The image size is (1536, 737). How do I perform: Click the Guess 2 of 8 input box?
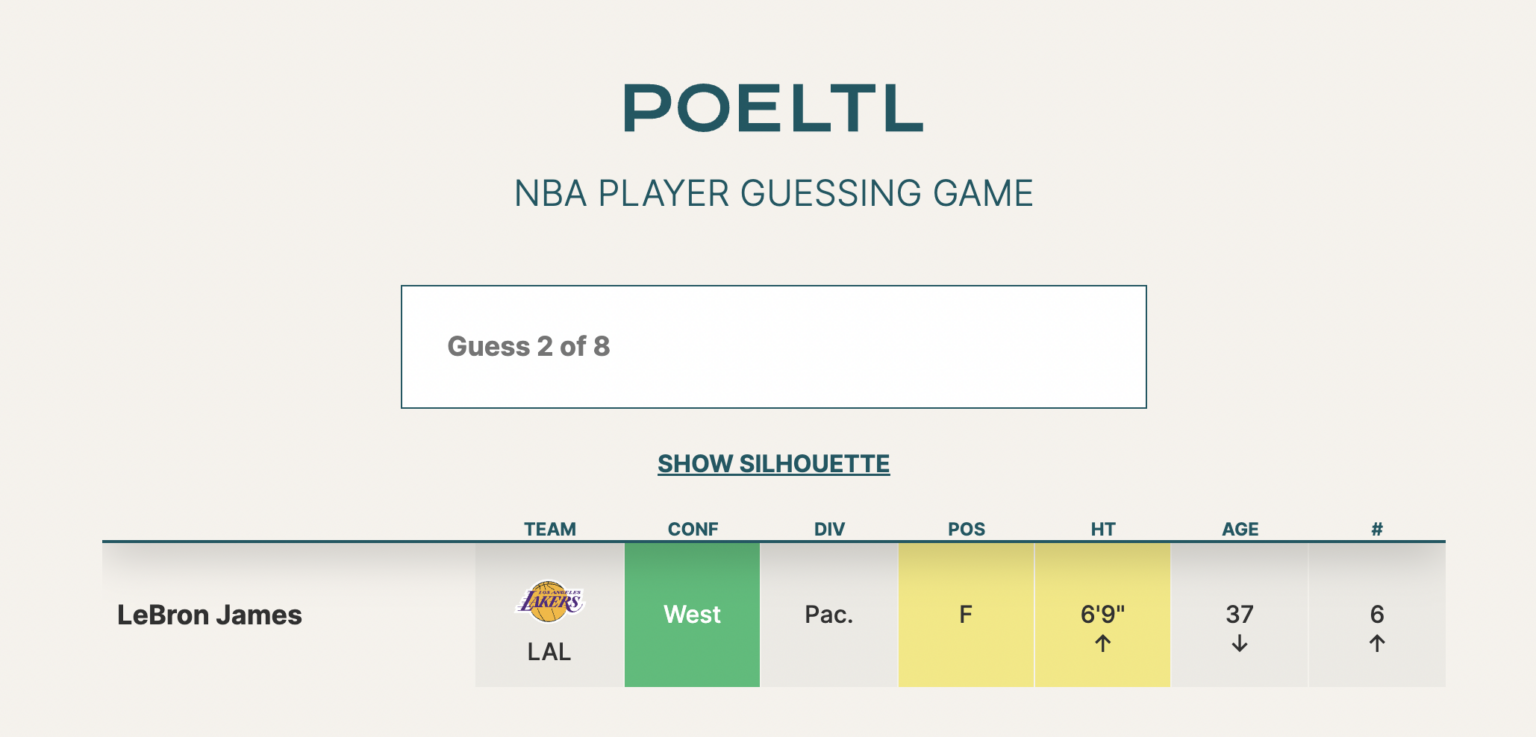pyautogui.click(x=772, y=346)
